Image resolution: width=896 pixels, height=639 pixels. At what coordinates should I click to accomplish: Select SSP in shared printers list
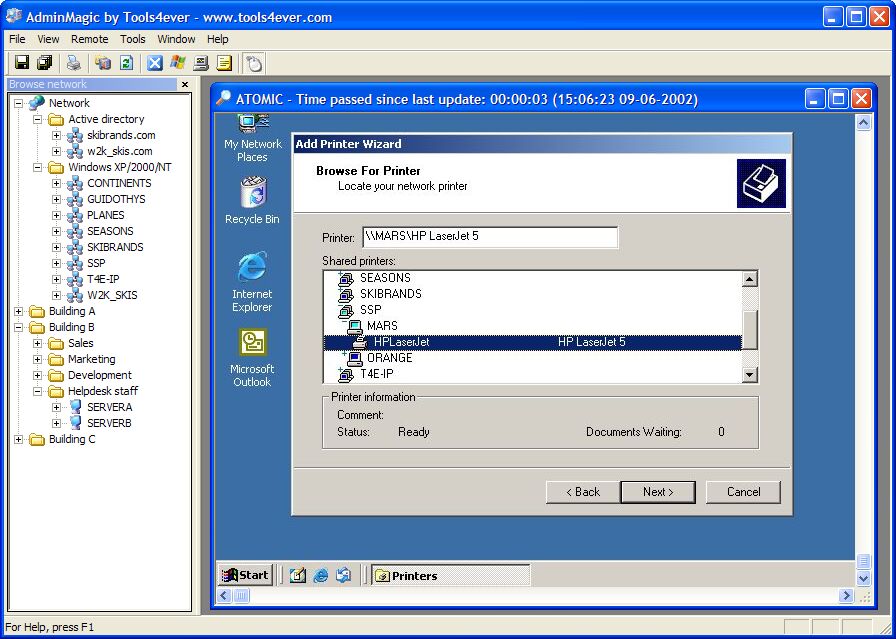tap(370, 310)
